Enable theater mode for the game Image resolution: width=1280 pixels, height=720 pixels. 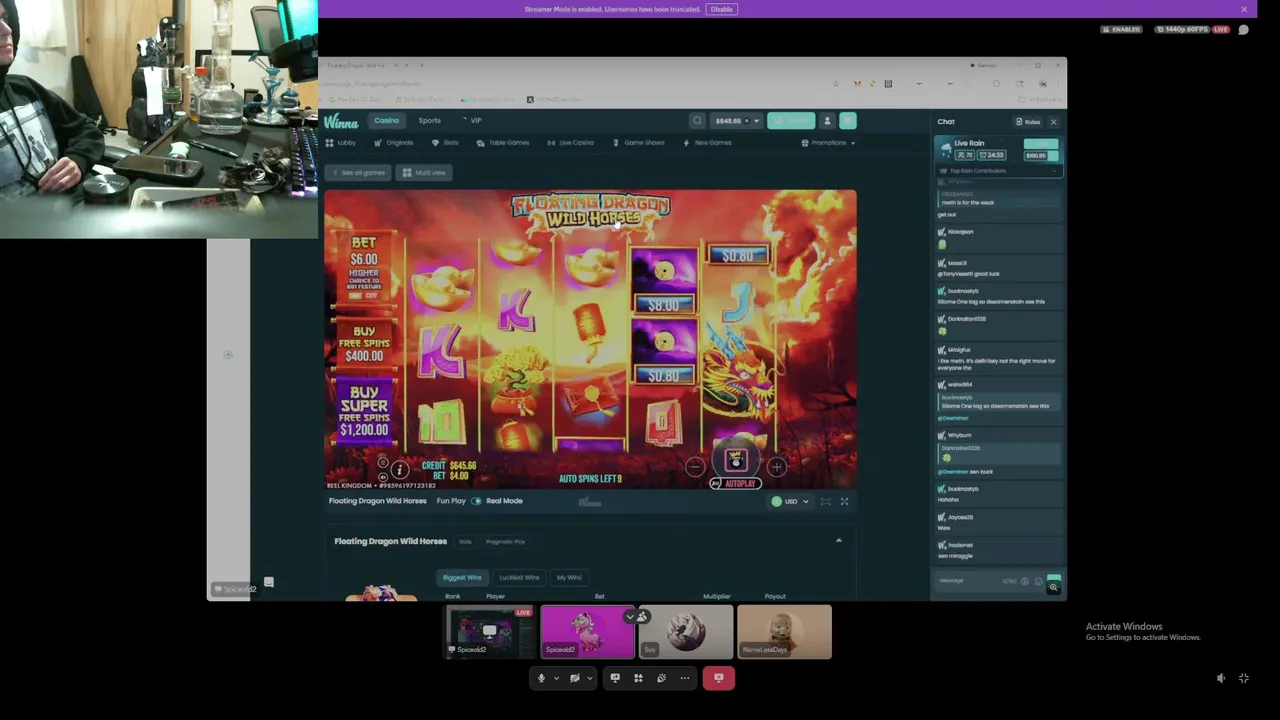825,502
